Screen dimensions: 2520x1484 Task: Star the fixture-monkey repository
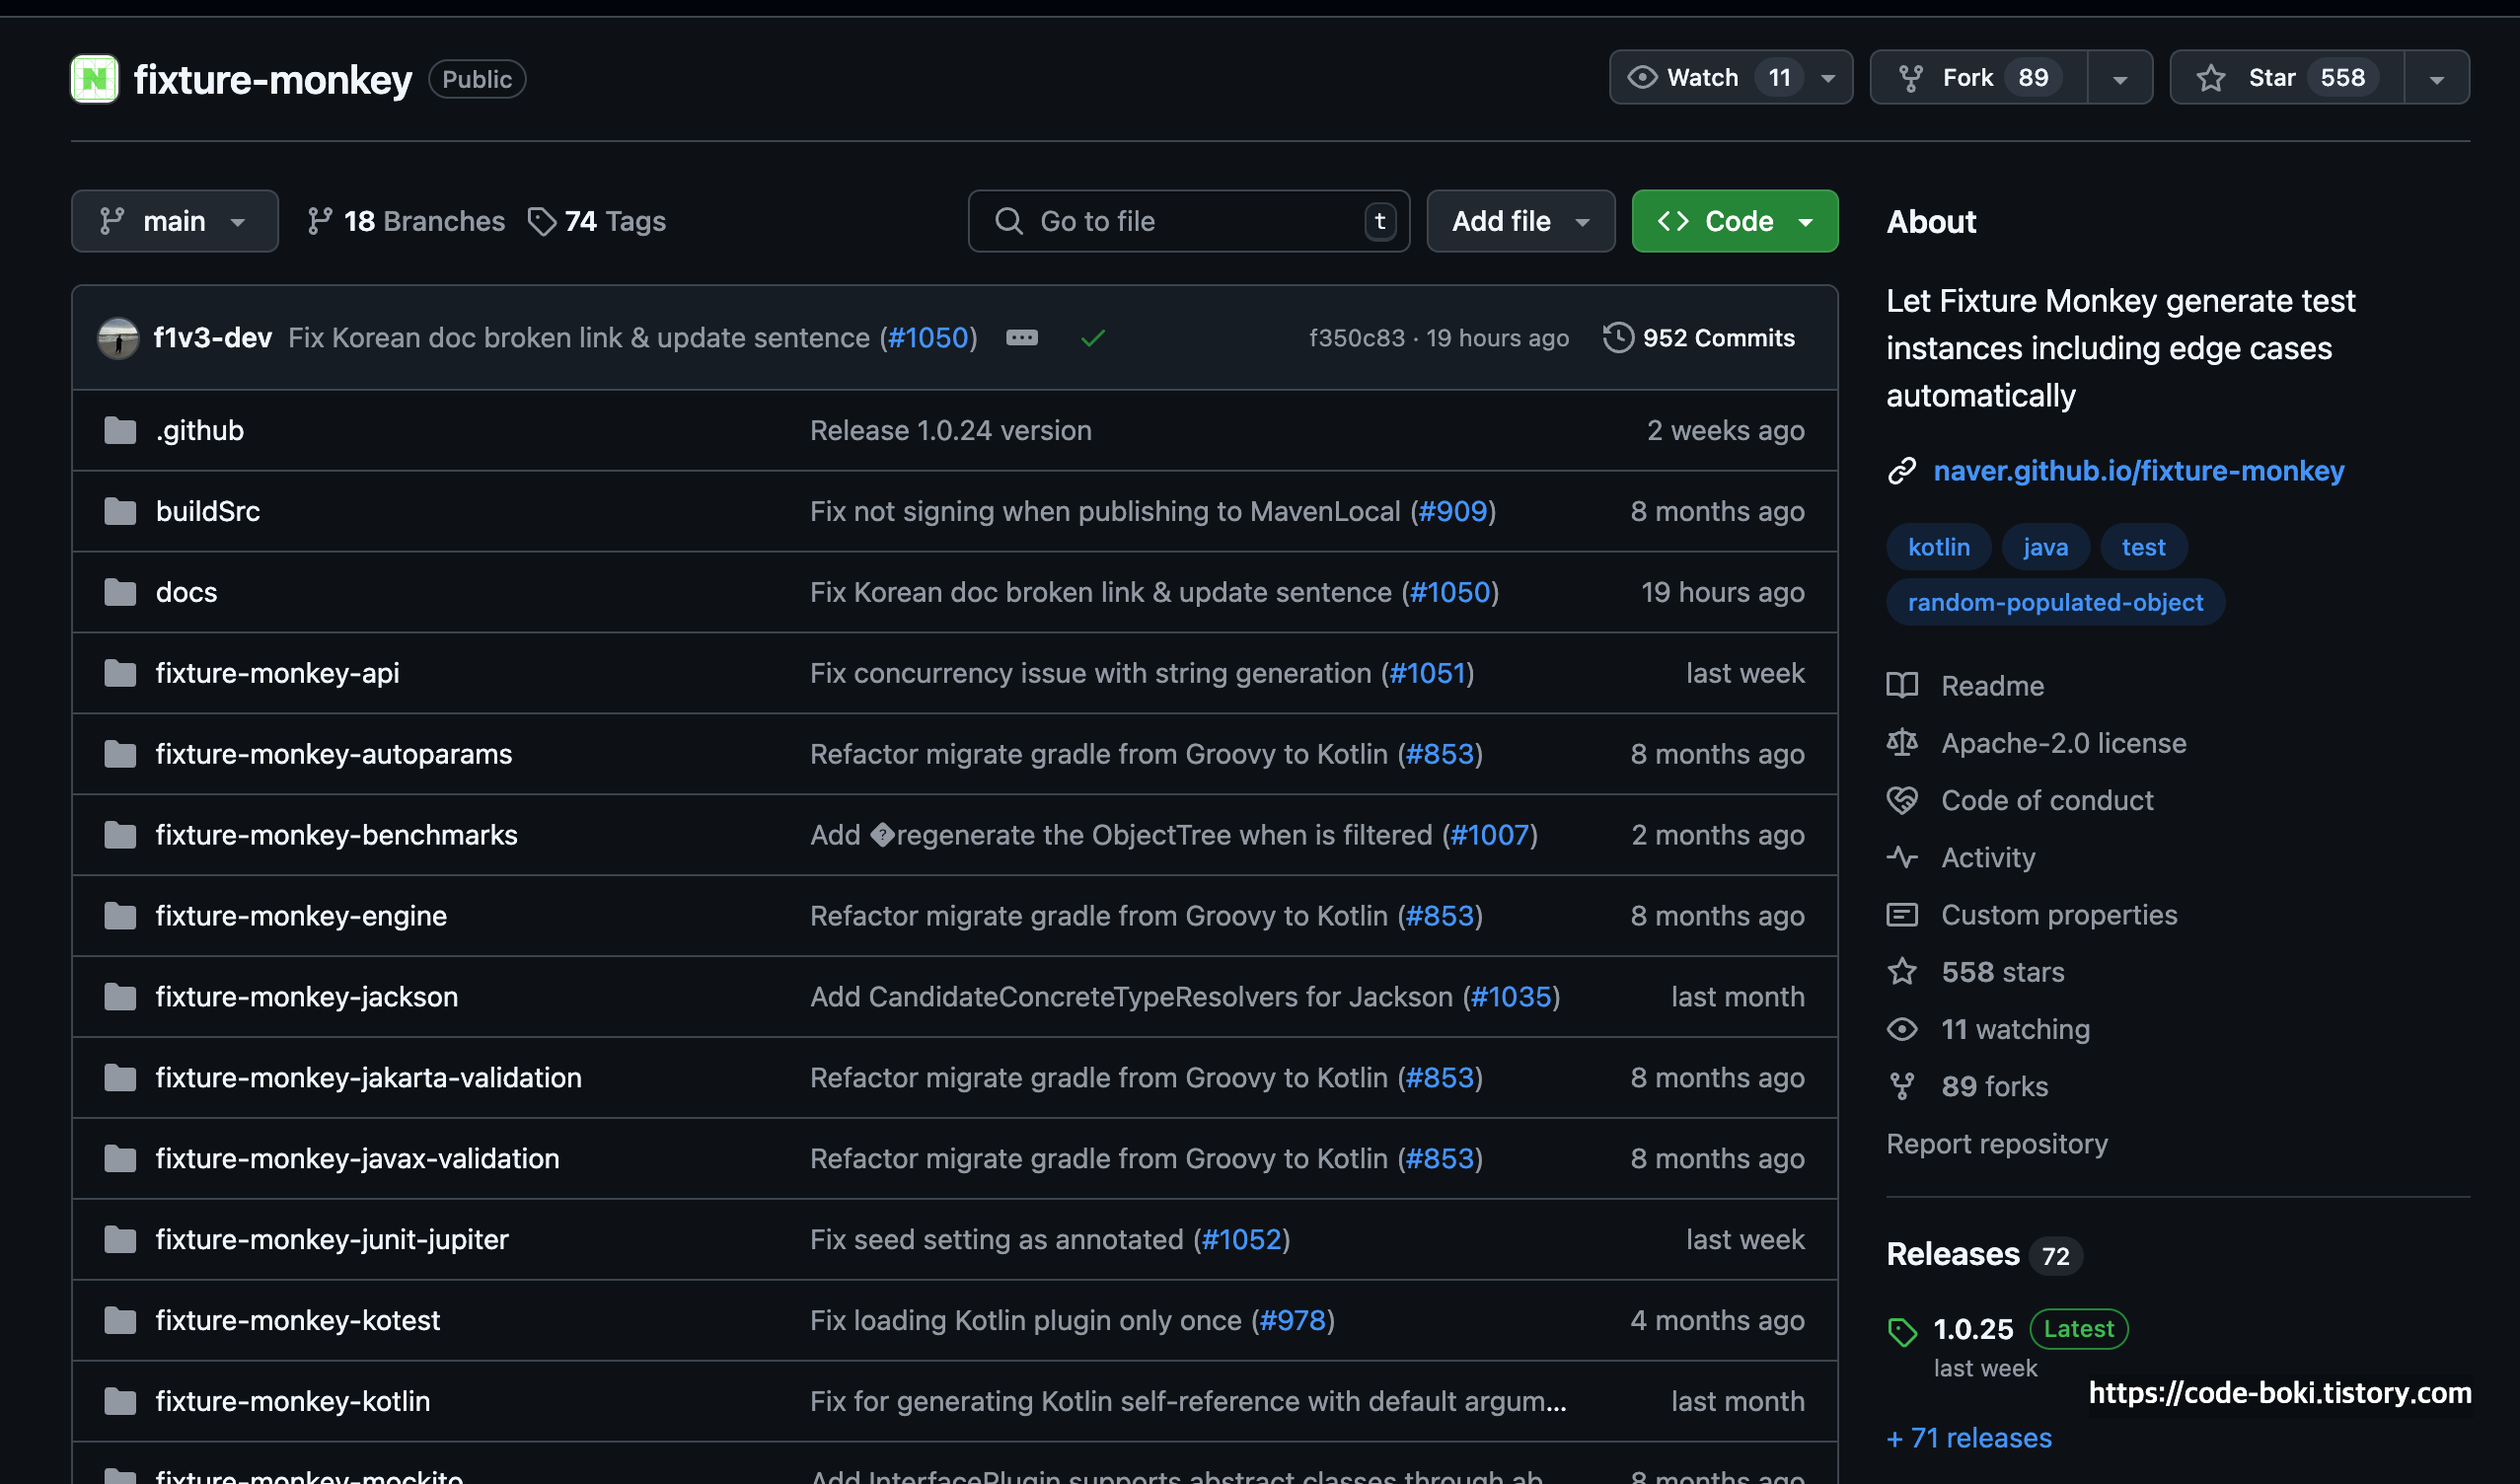point(2285,78)
